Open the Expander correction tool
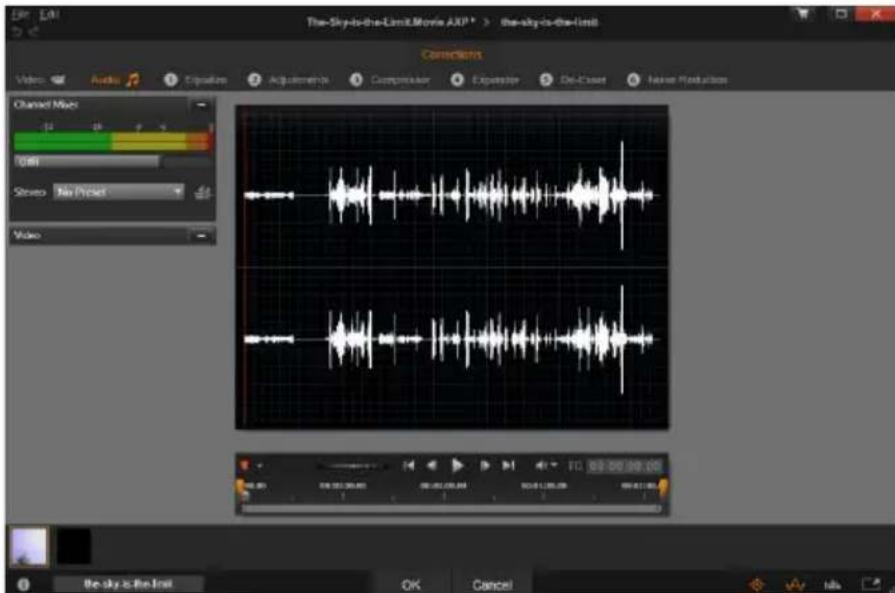The image size is (895, 593). coord(485,80)
